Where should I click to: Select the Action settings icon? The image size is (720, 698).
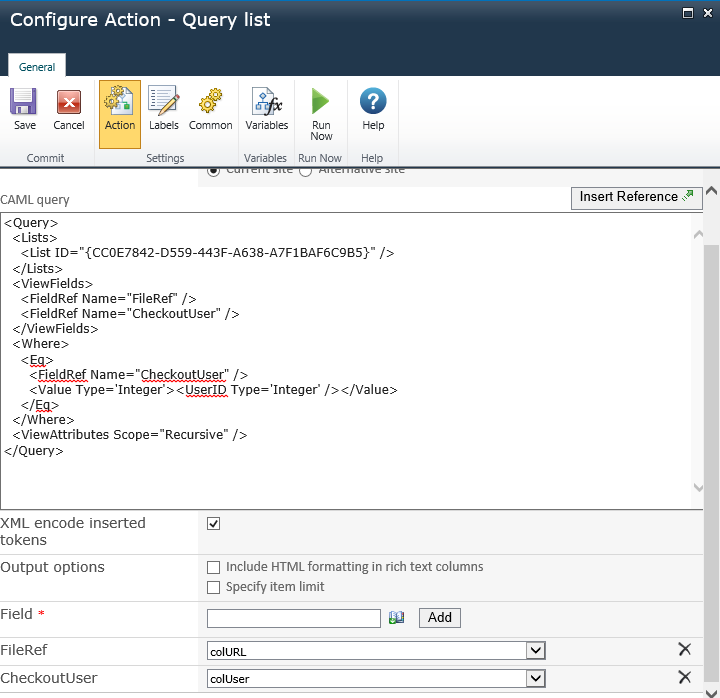pos(120,103)
